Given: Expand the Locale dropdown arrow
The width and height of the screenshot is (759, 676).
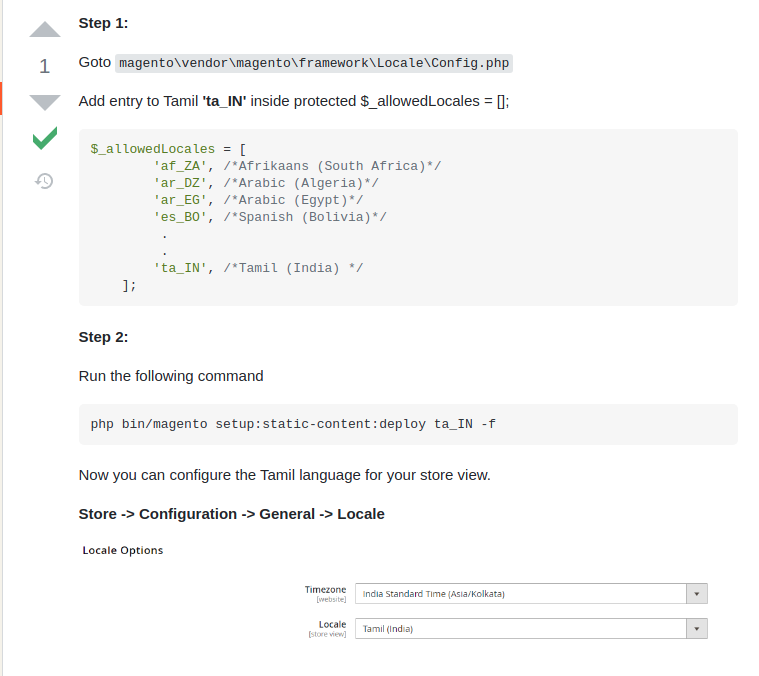Looking at the screenshot, I should tap(697, 629).
